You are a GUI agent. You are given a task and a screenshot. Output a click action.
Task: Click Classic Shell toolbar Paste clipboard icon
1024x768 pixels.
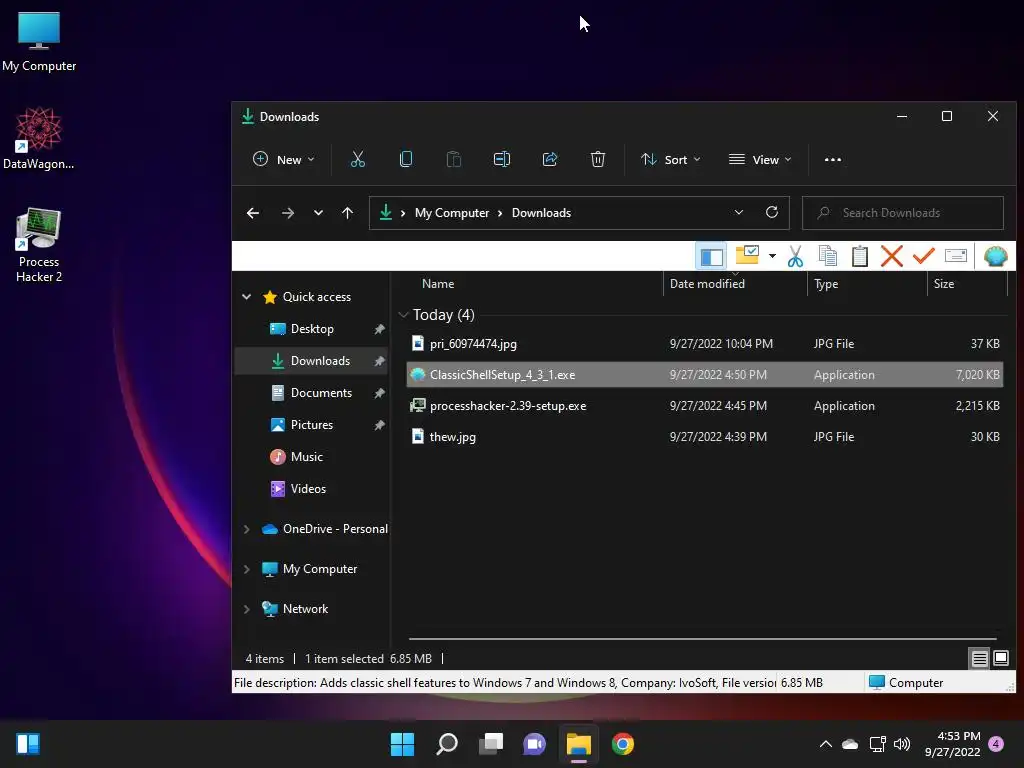point(859,256)
